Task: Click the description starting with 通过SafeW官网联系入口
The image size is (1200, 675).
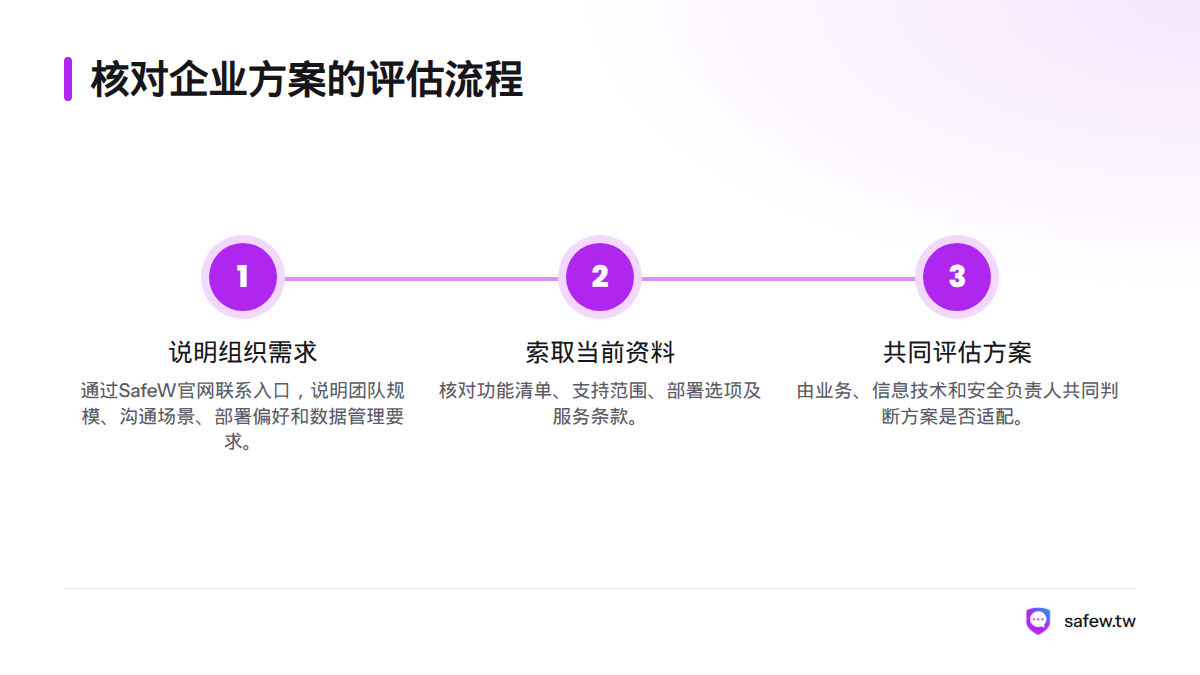Action: click(243, 416)
